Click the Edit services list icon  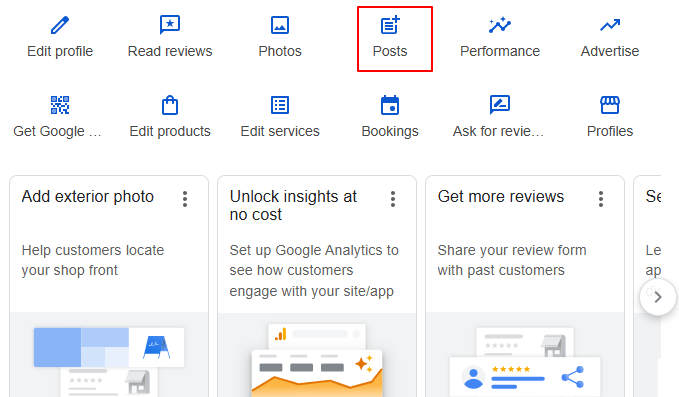click(280, 105)
